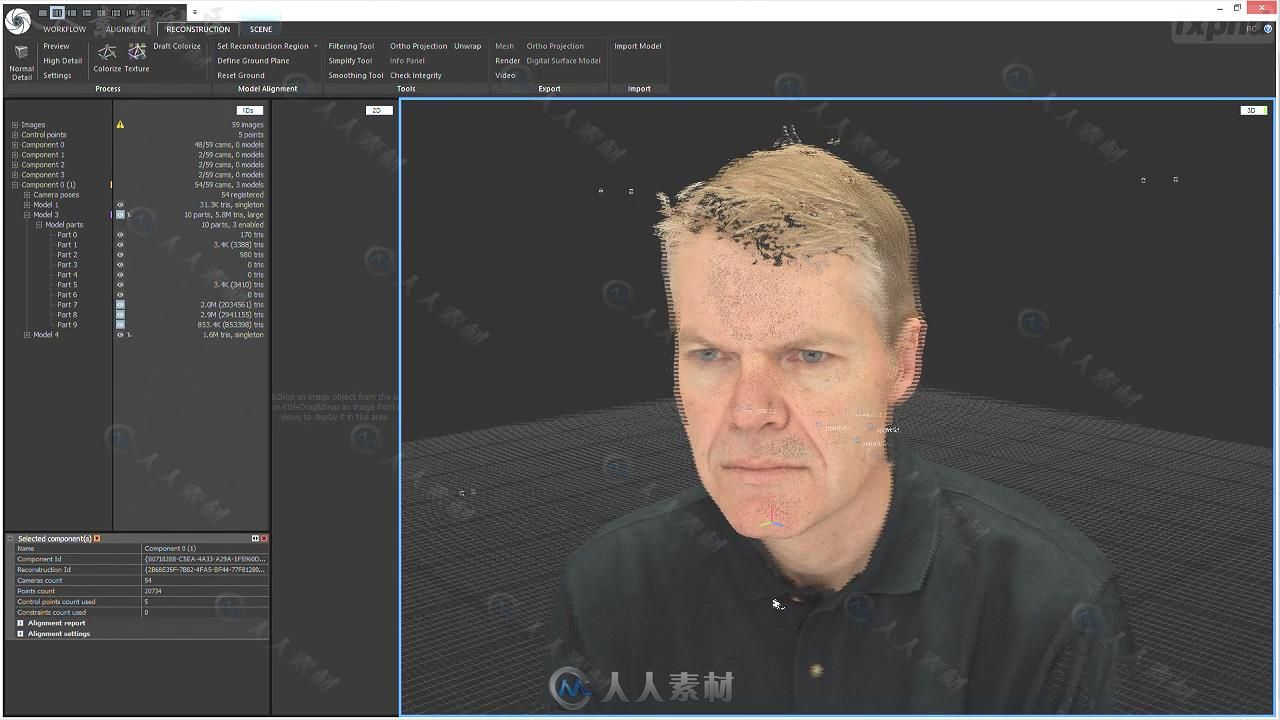Click the 1Ds view label button
Screen dimensions: 1280x720
[x=249, y=110]
